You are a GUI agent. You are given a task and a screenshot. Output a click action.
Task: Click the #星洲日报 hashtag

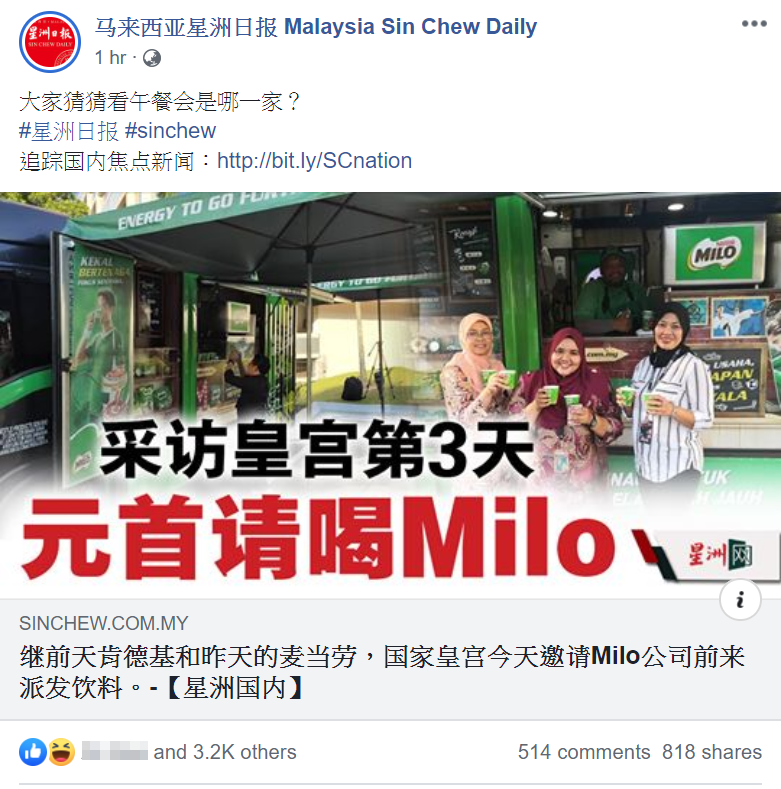(68, 131)
